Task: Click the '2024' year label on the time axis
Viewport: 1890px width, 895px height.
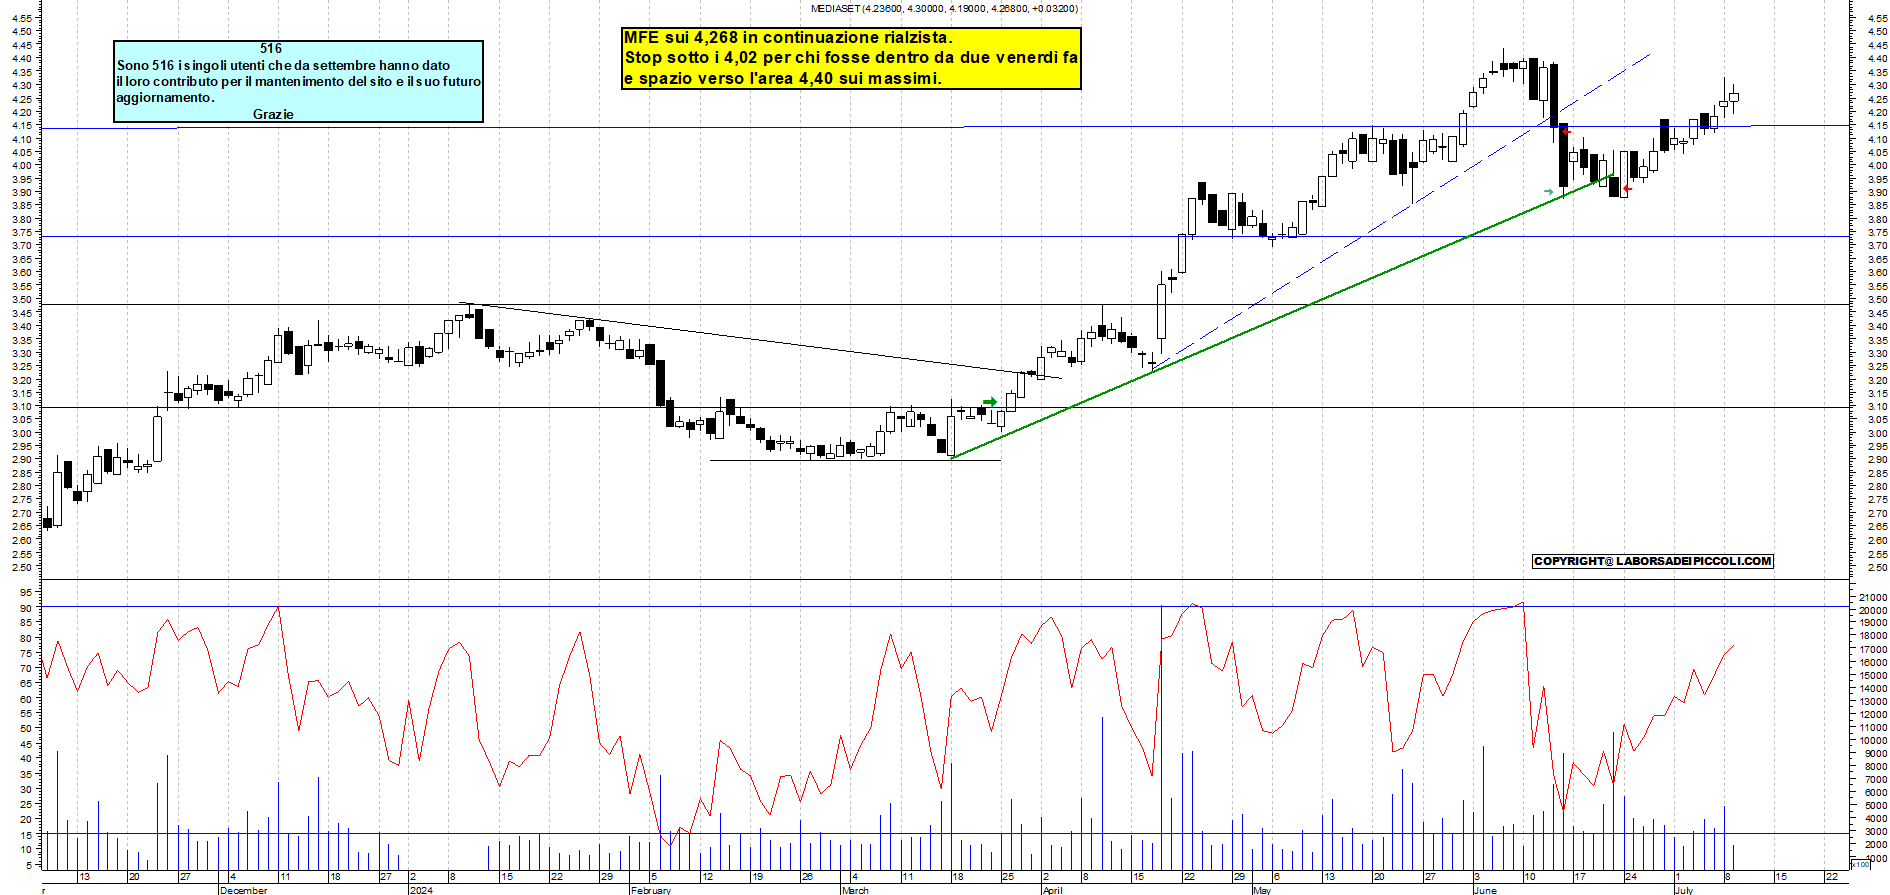Action: (x=421, y=890)
